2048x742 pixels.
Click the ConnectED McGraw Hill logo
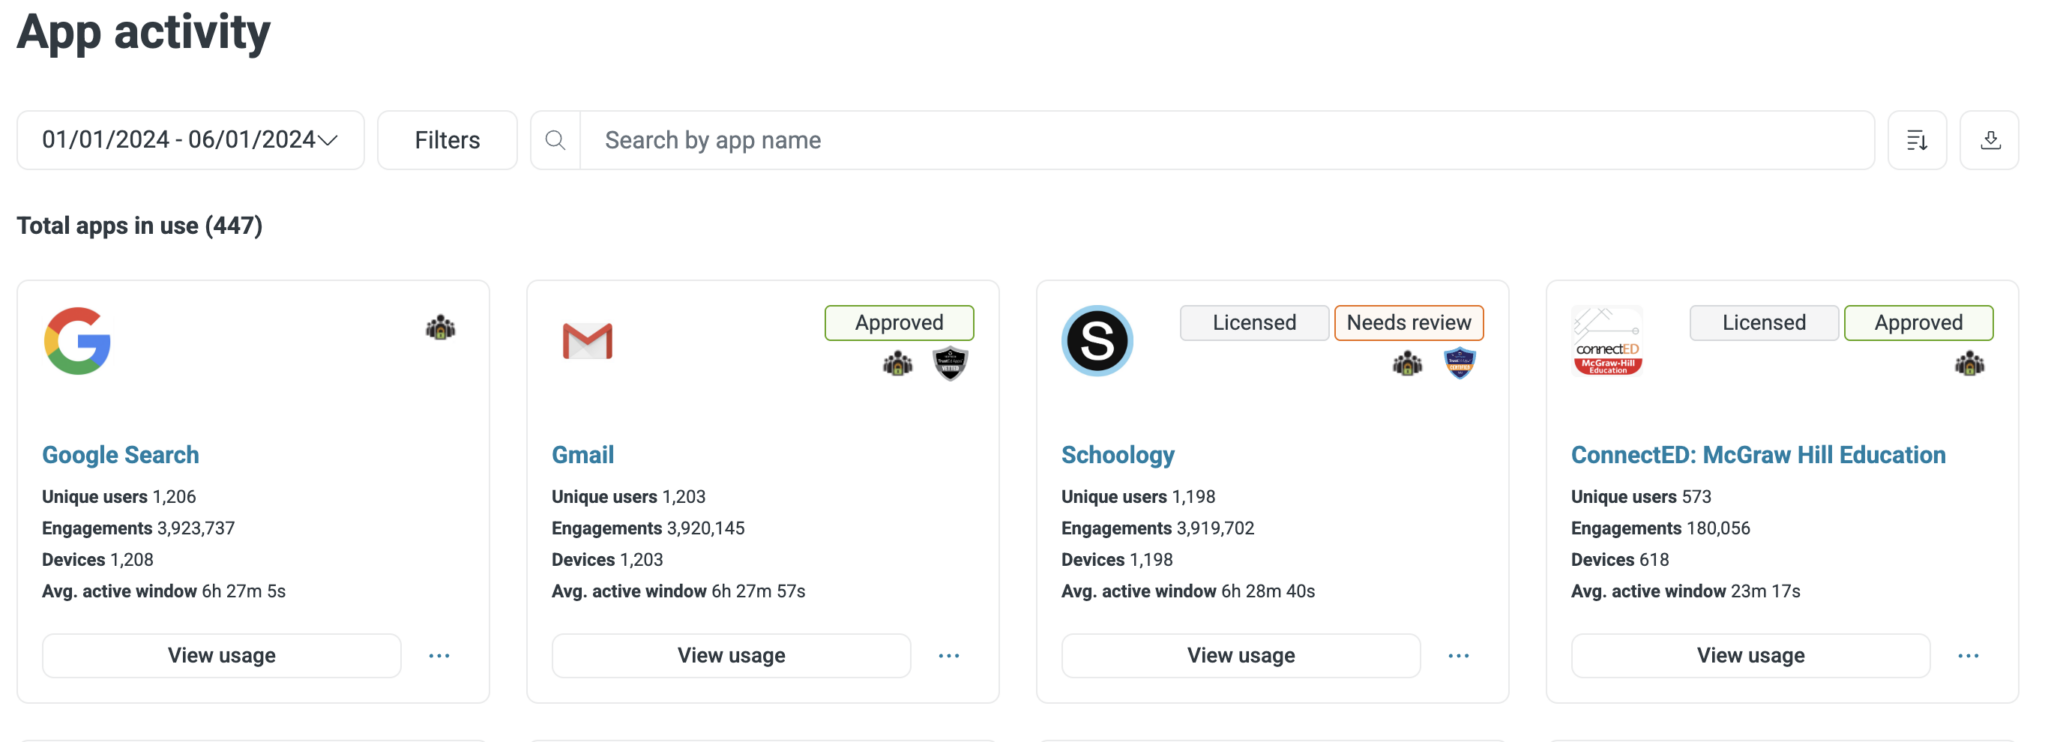(1607, 341)
